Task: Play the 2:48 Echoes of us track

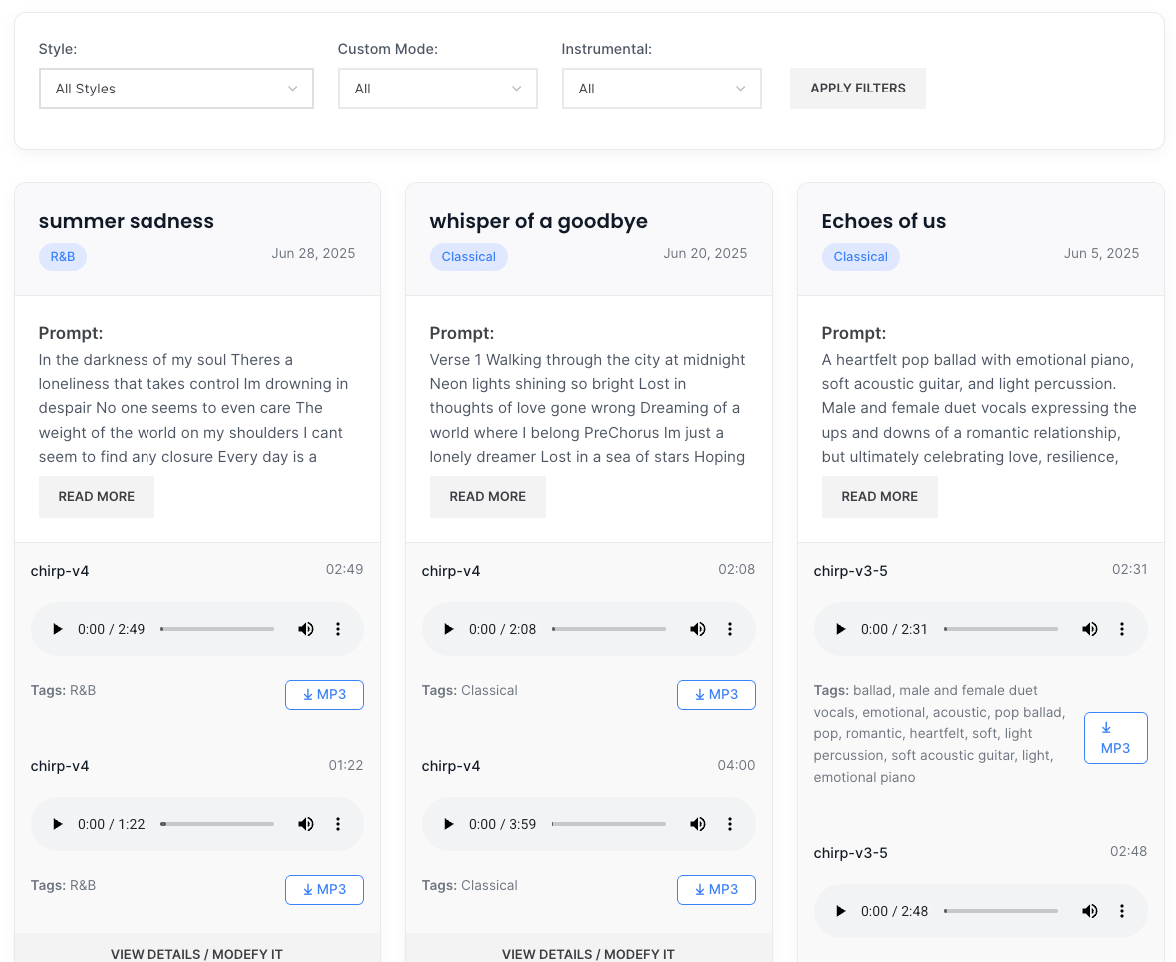Action: click(841, 911)
